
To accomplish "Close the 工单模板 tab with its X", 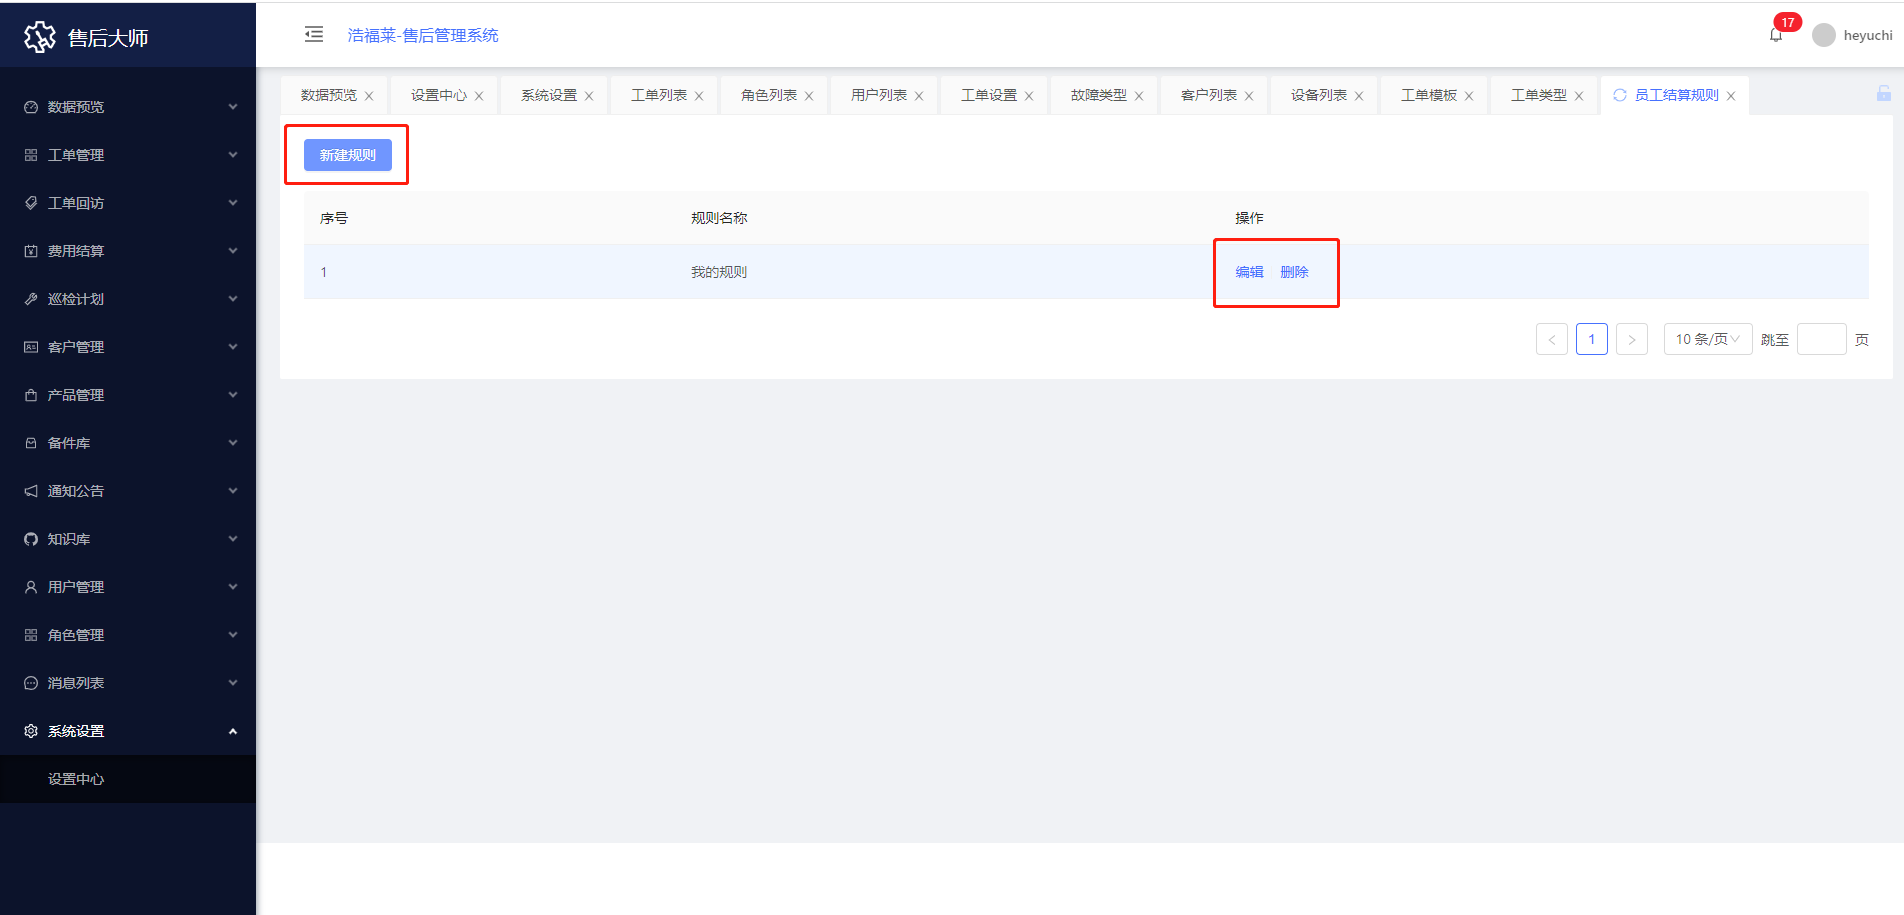I will [1469, 96].
